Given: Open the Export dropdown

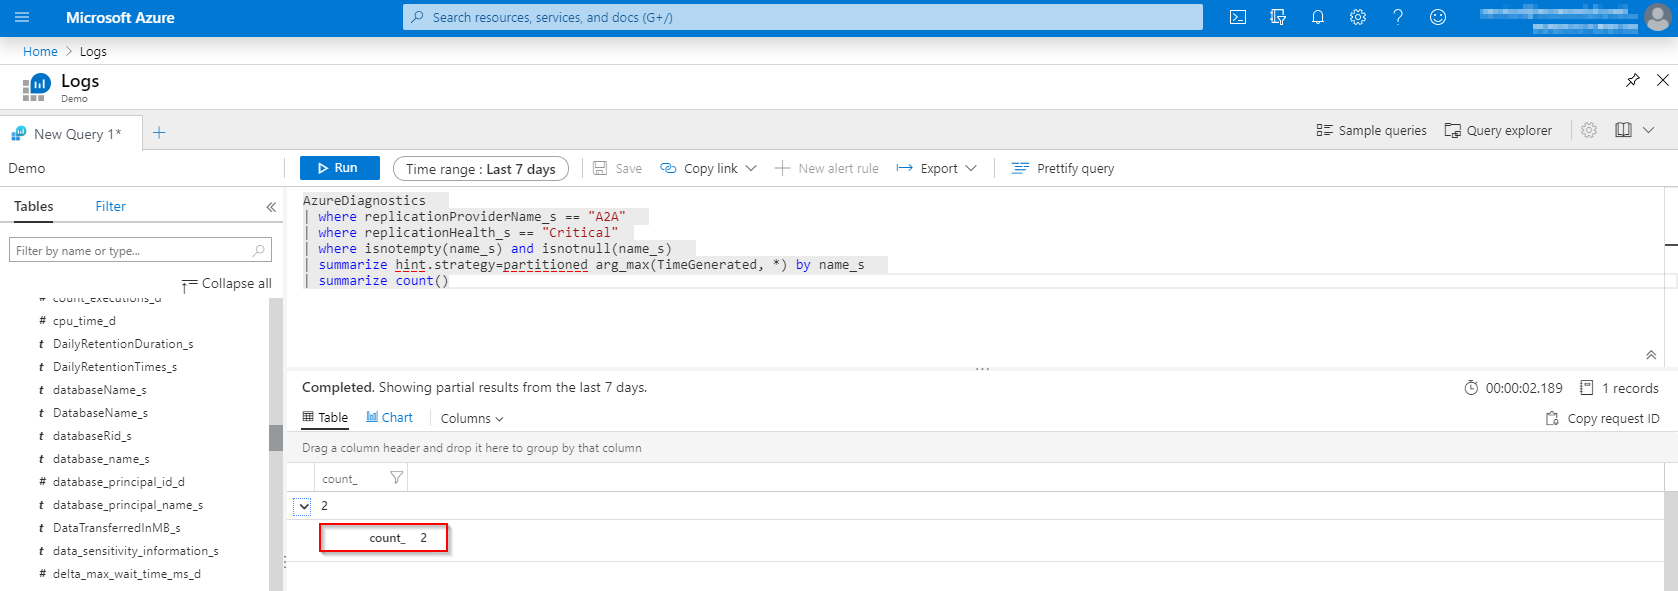Looking at the screenshot, I should (x=936, y=168).
